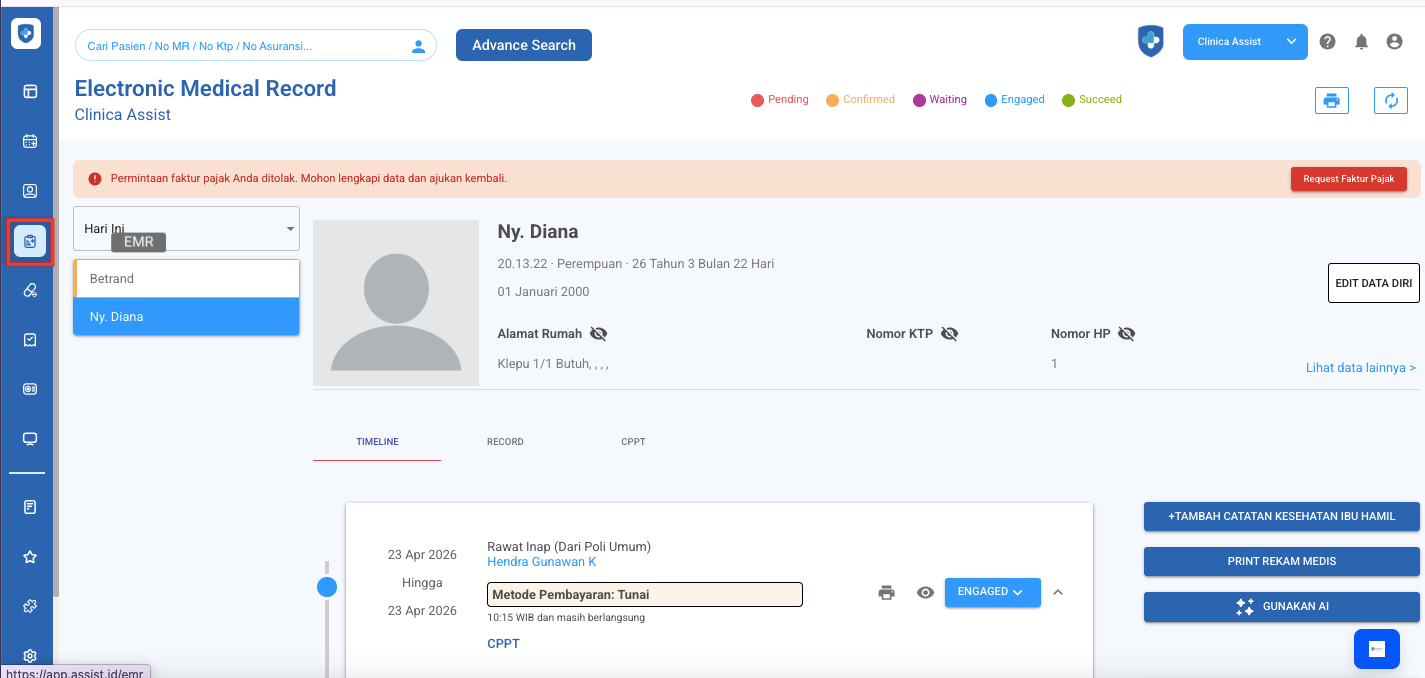Click the timeline marker dot
Viewport: 1425px width, 678px height.
(x=327, y=587)
